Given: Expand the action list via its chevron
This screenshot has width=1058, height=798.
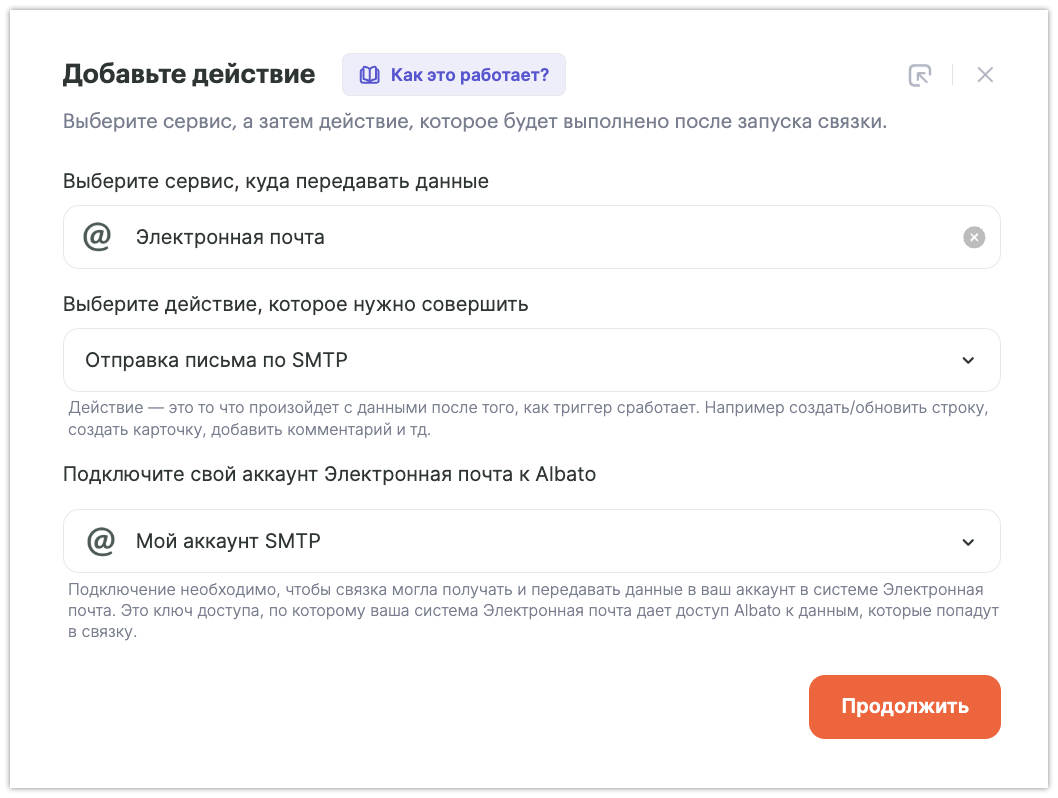Looking at the screenshot, I should 968,360.
